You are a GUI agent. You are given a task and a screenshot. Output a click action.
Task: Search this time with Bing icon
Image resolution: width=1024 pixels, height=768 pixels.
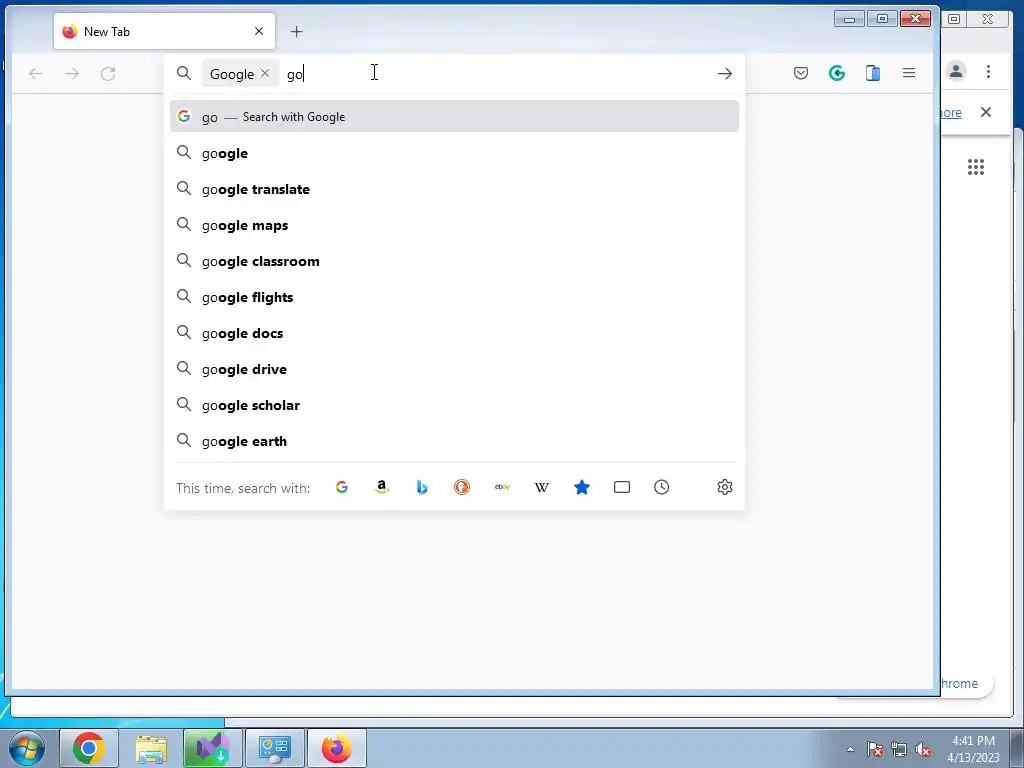tap(422, 487)
